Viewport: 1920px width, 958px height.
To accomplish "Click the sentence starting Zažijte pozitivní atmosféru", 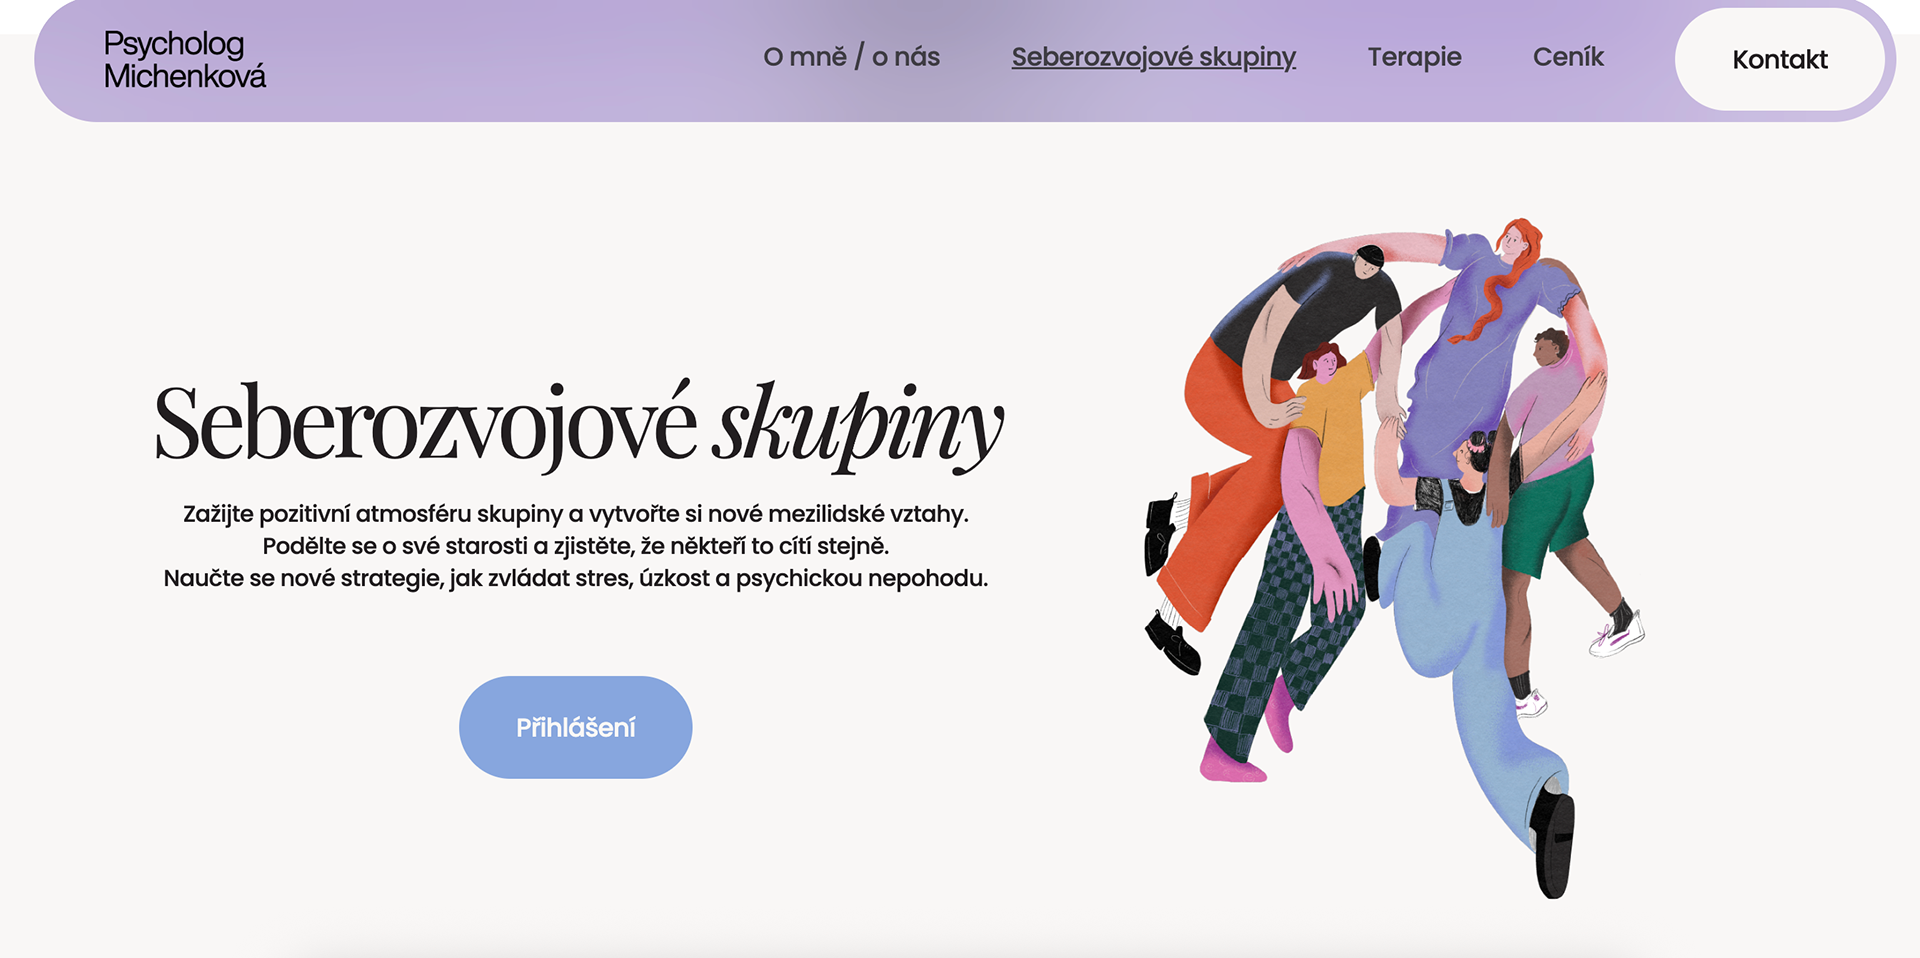I will (576, 514).
